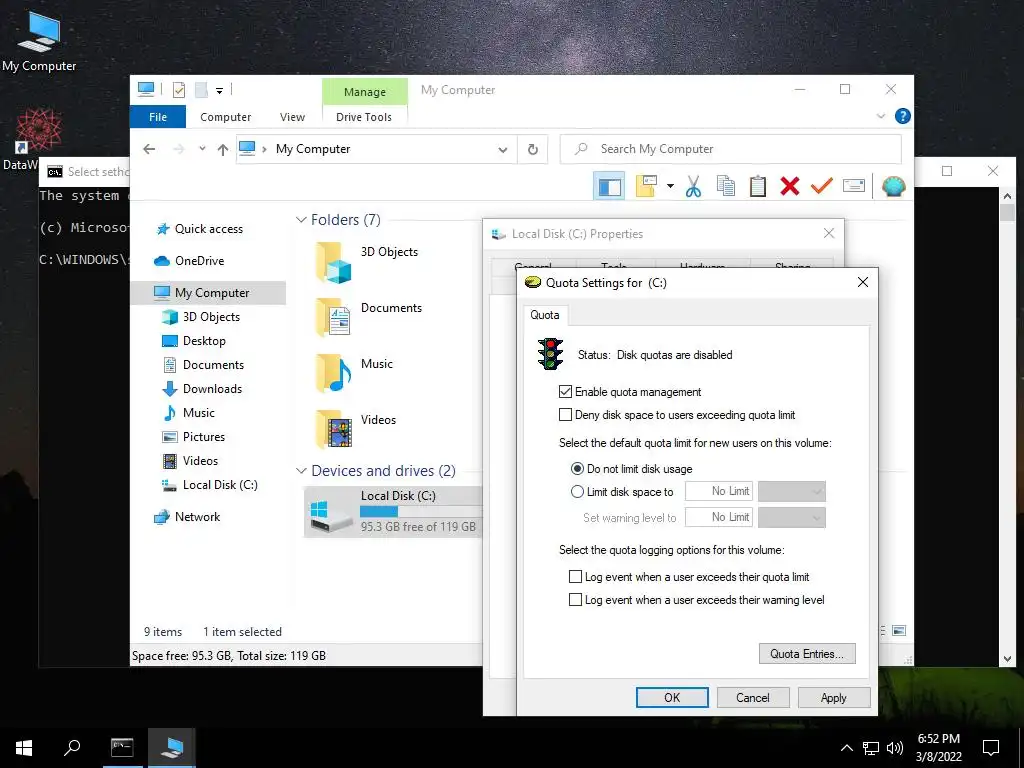Select Quick access in navigation pane

[x=208, y=229]
